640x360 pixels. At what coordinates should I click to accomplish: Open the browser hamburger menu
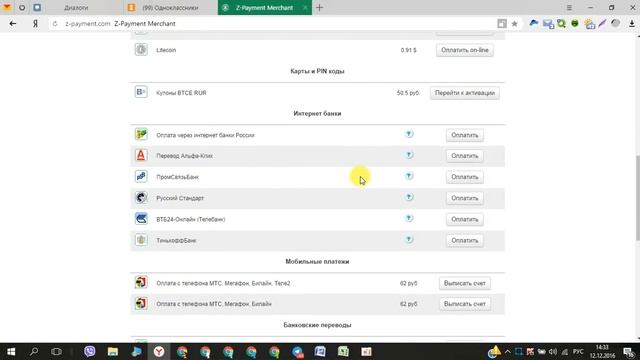coord(569,8)
